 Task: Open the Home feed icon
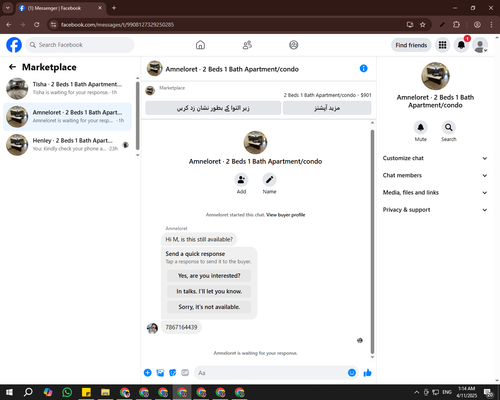tap(200, 45)
